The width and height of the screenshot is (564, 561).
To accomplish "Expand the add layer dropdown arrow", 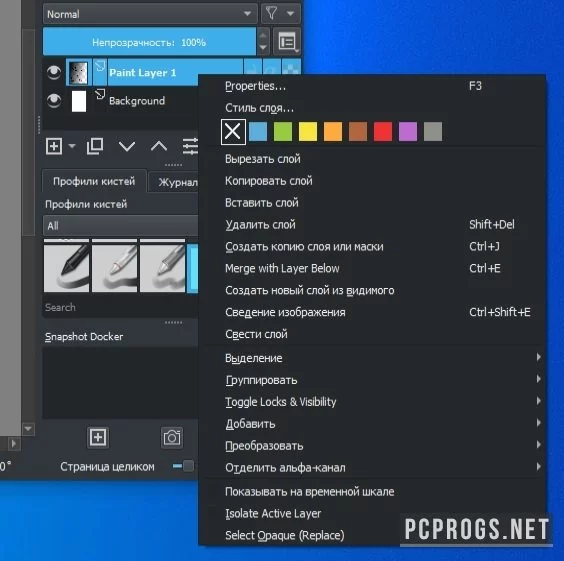I will (72, 146).
